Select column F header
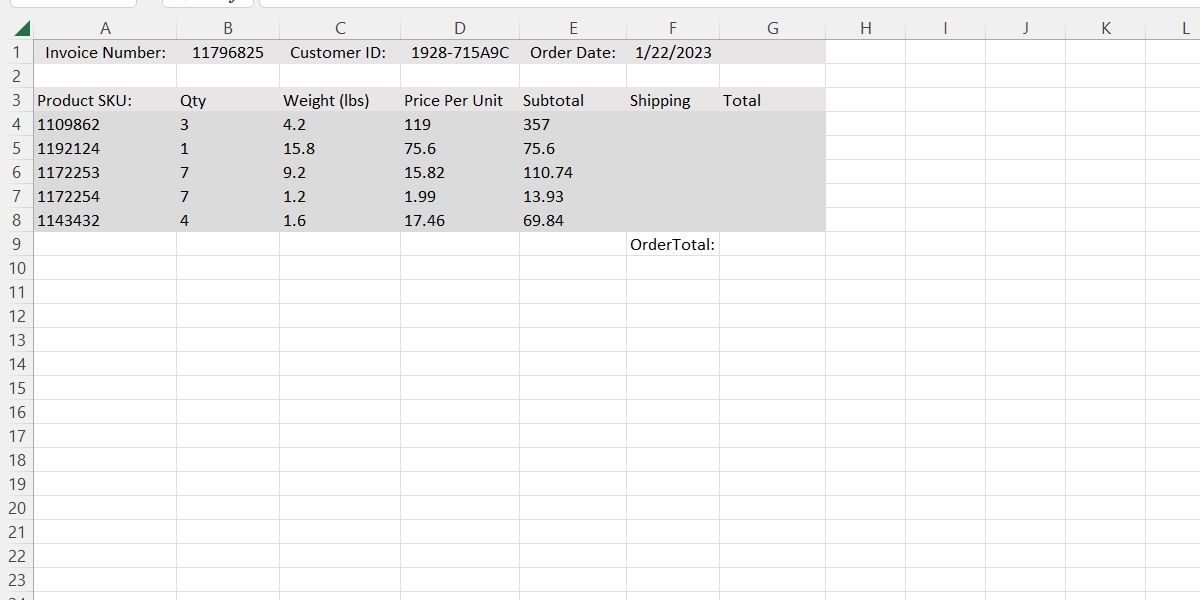The image size is (1200, 600). 673,28
